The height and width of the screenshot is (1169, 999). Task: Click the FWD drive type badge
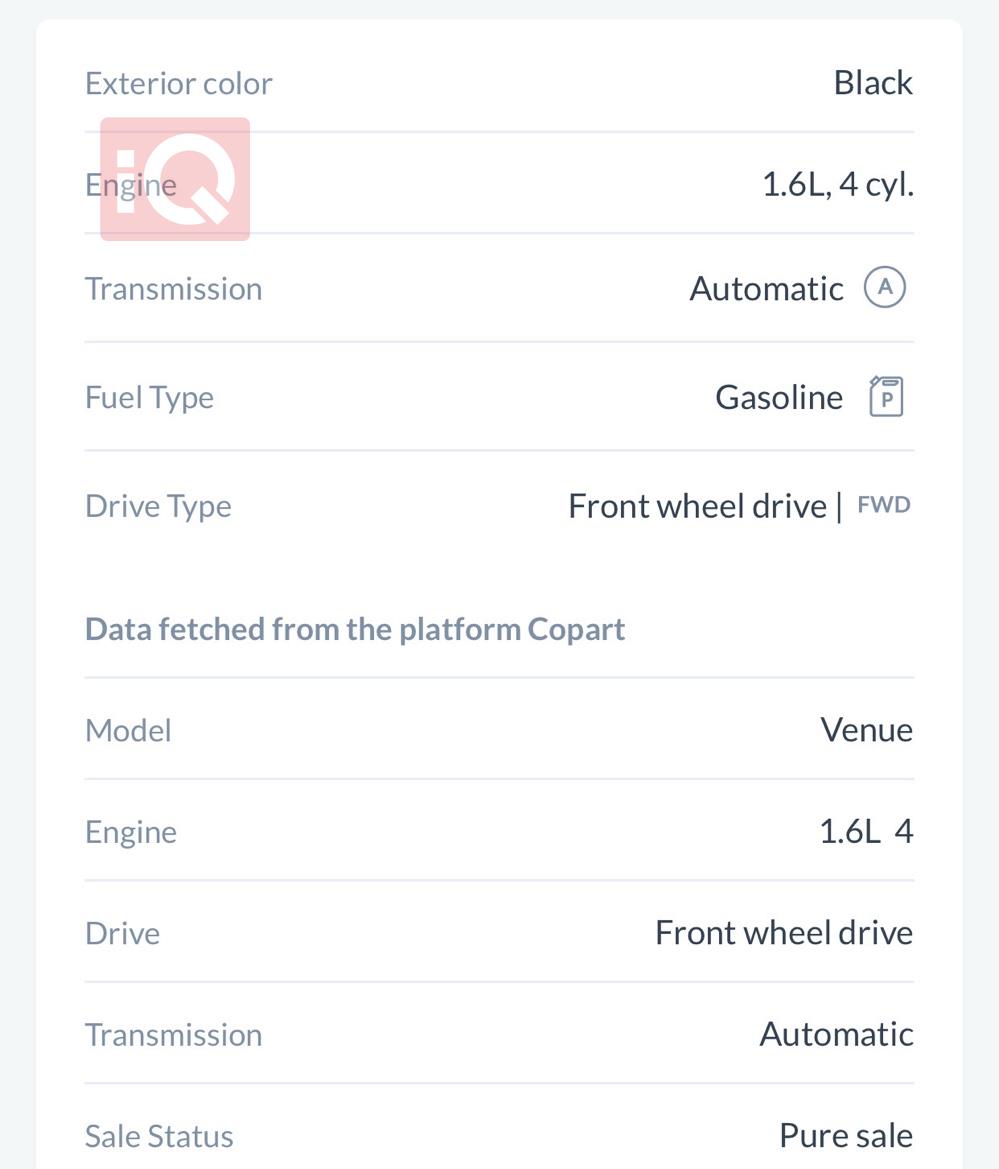[884, 505]
